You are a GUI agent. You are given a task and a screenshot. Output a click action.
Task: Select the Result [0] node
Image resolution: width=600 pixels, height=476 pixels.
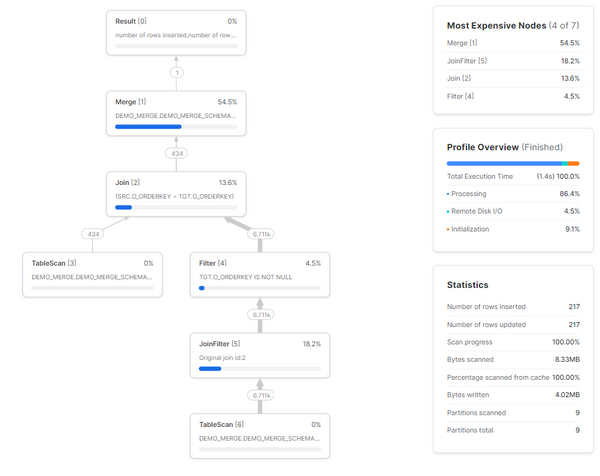pyautogui.click(x=176, y=32)
